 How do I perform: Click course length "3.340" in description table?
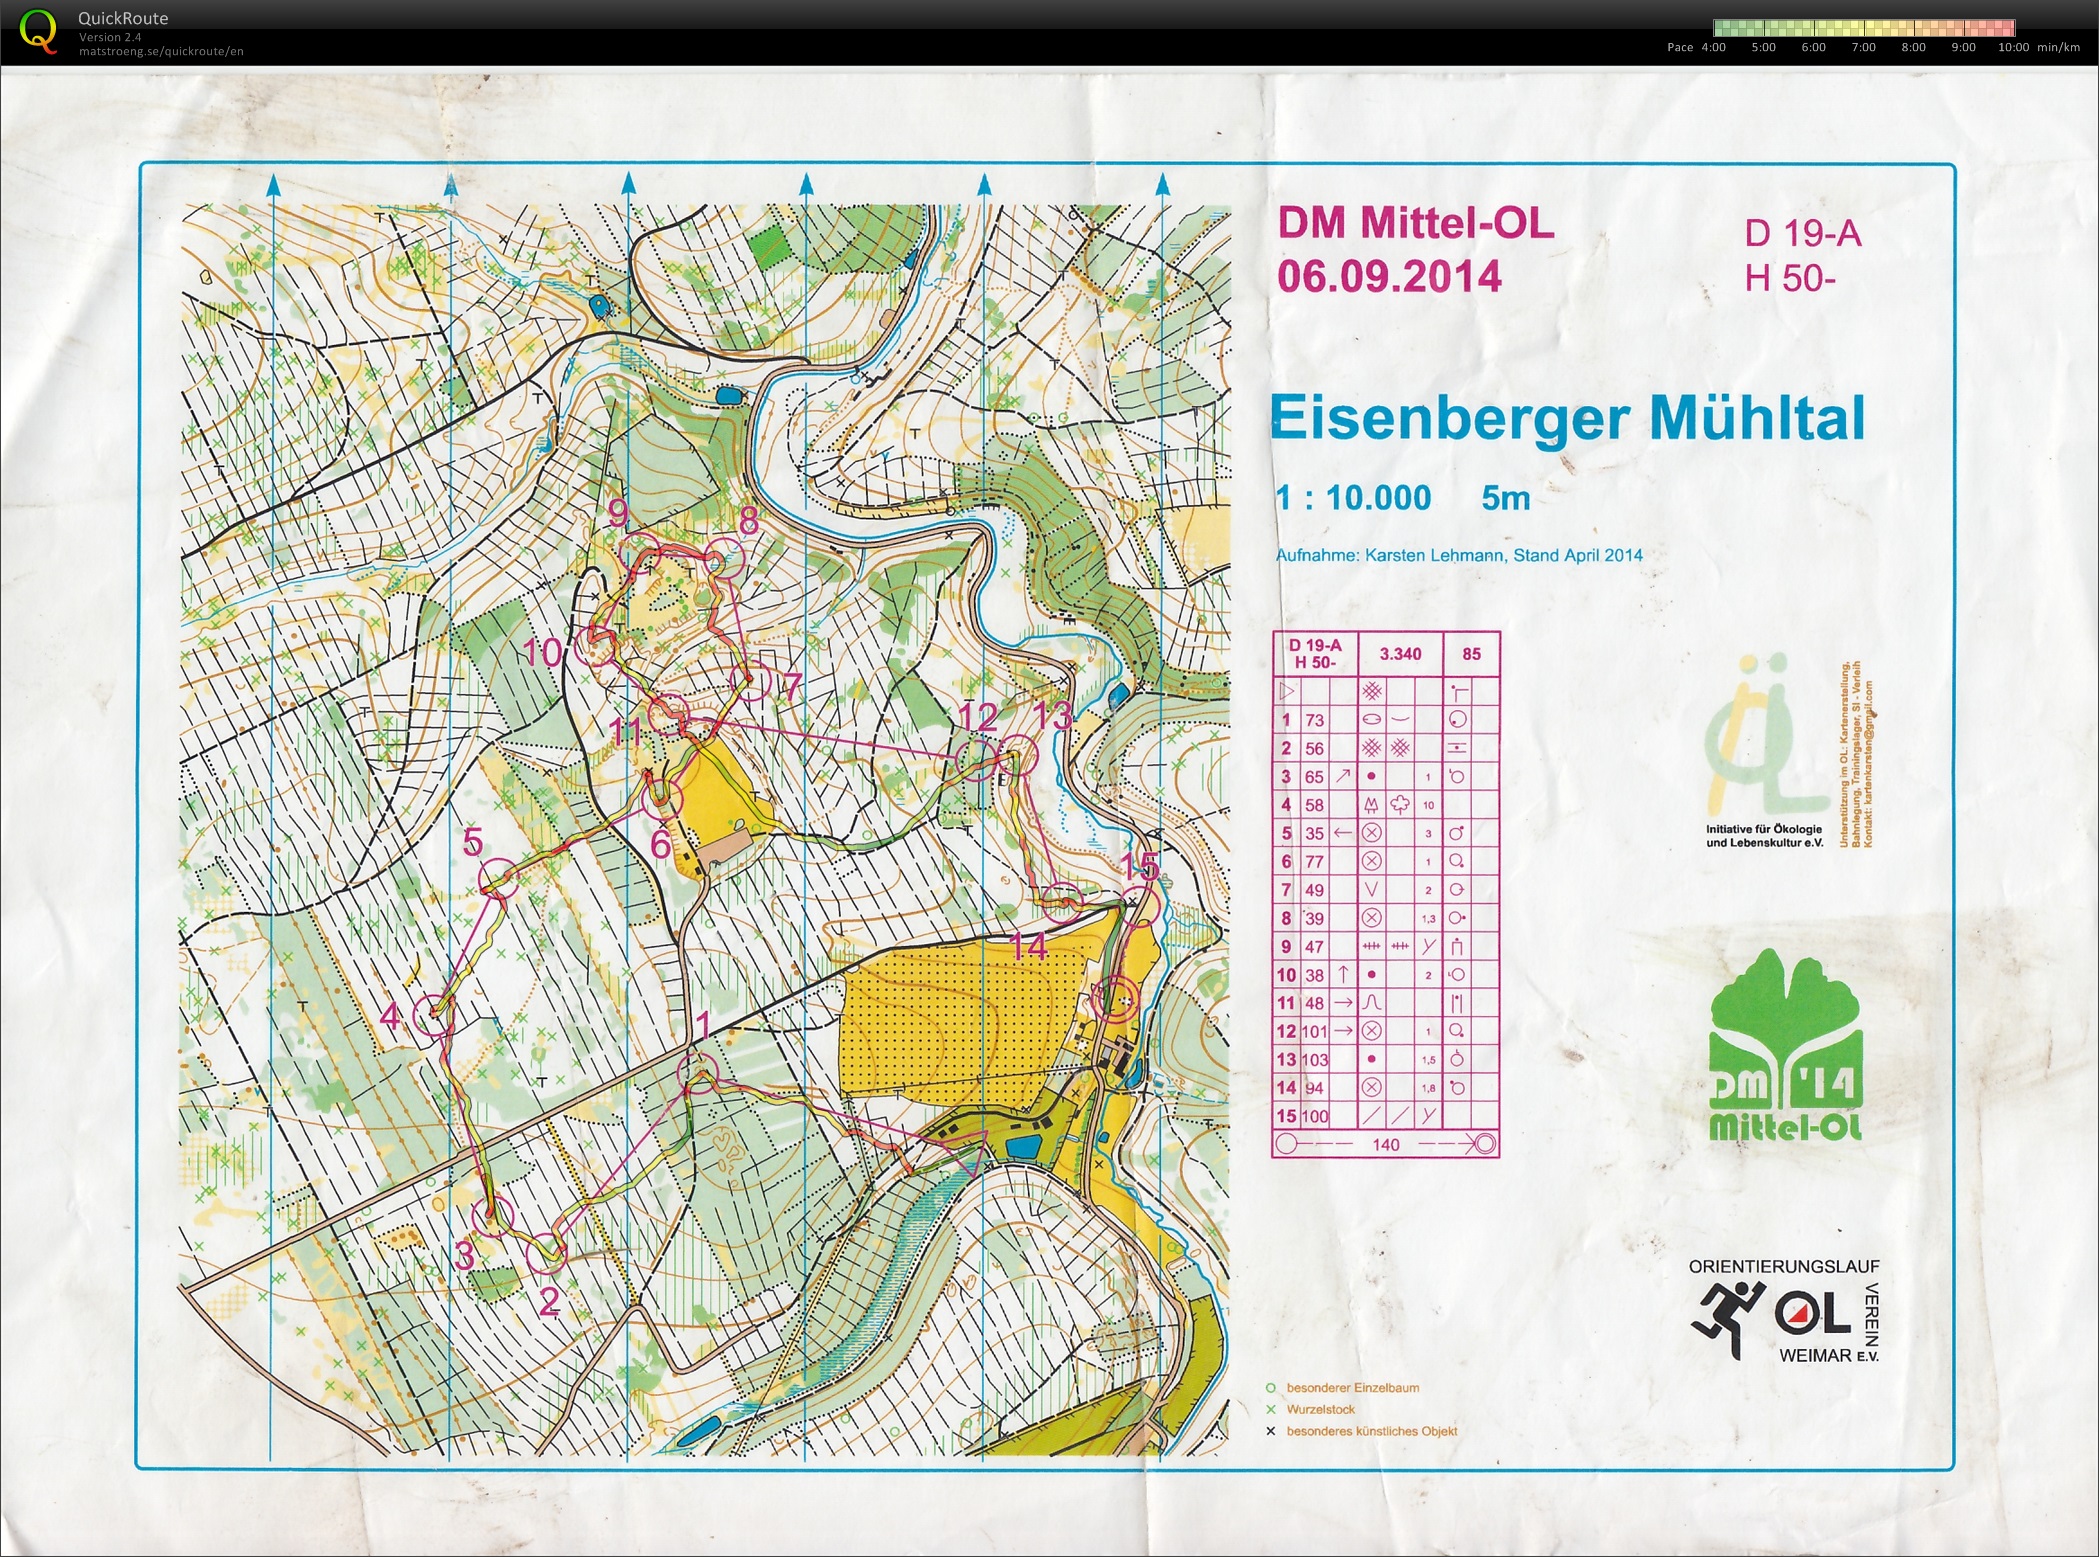tap(1400, 654)
